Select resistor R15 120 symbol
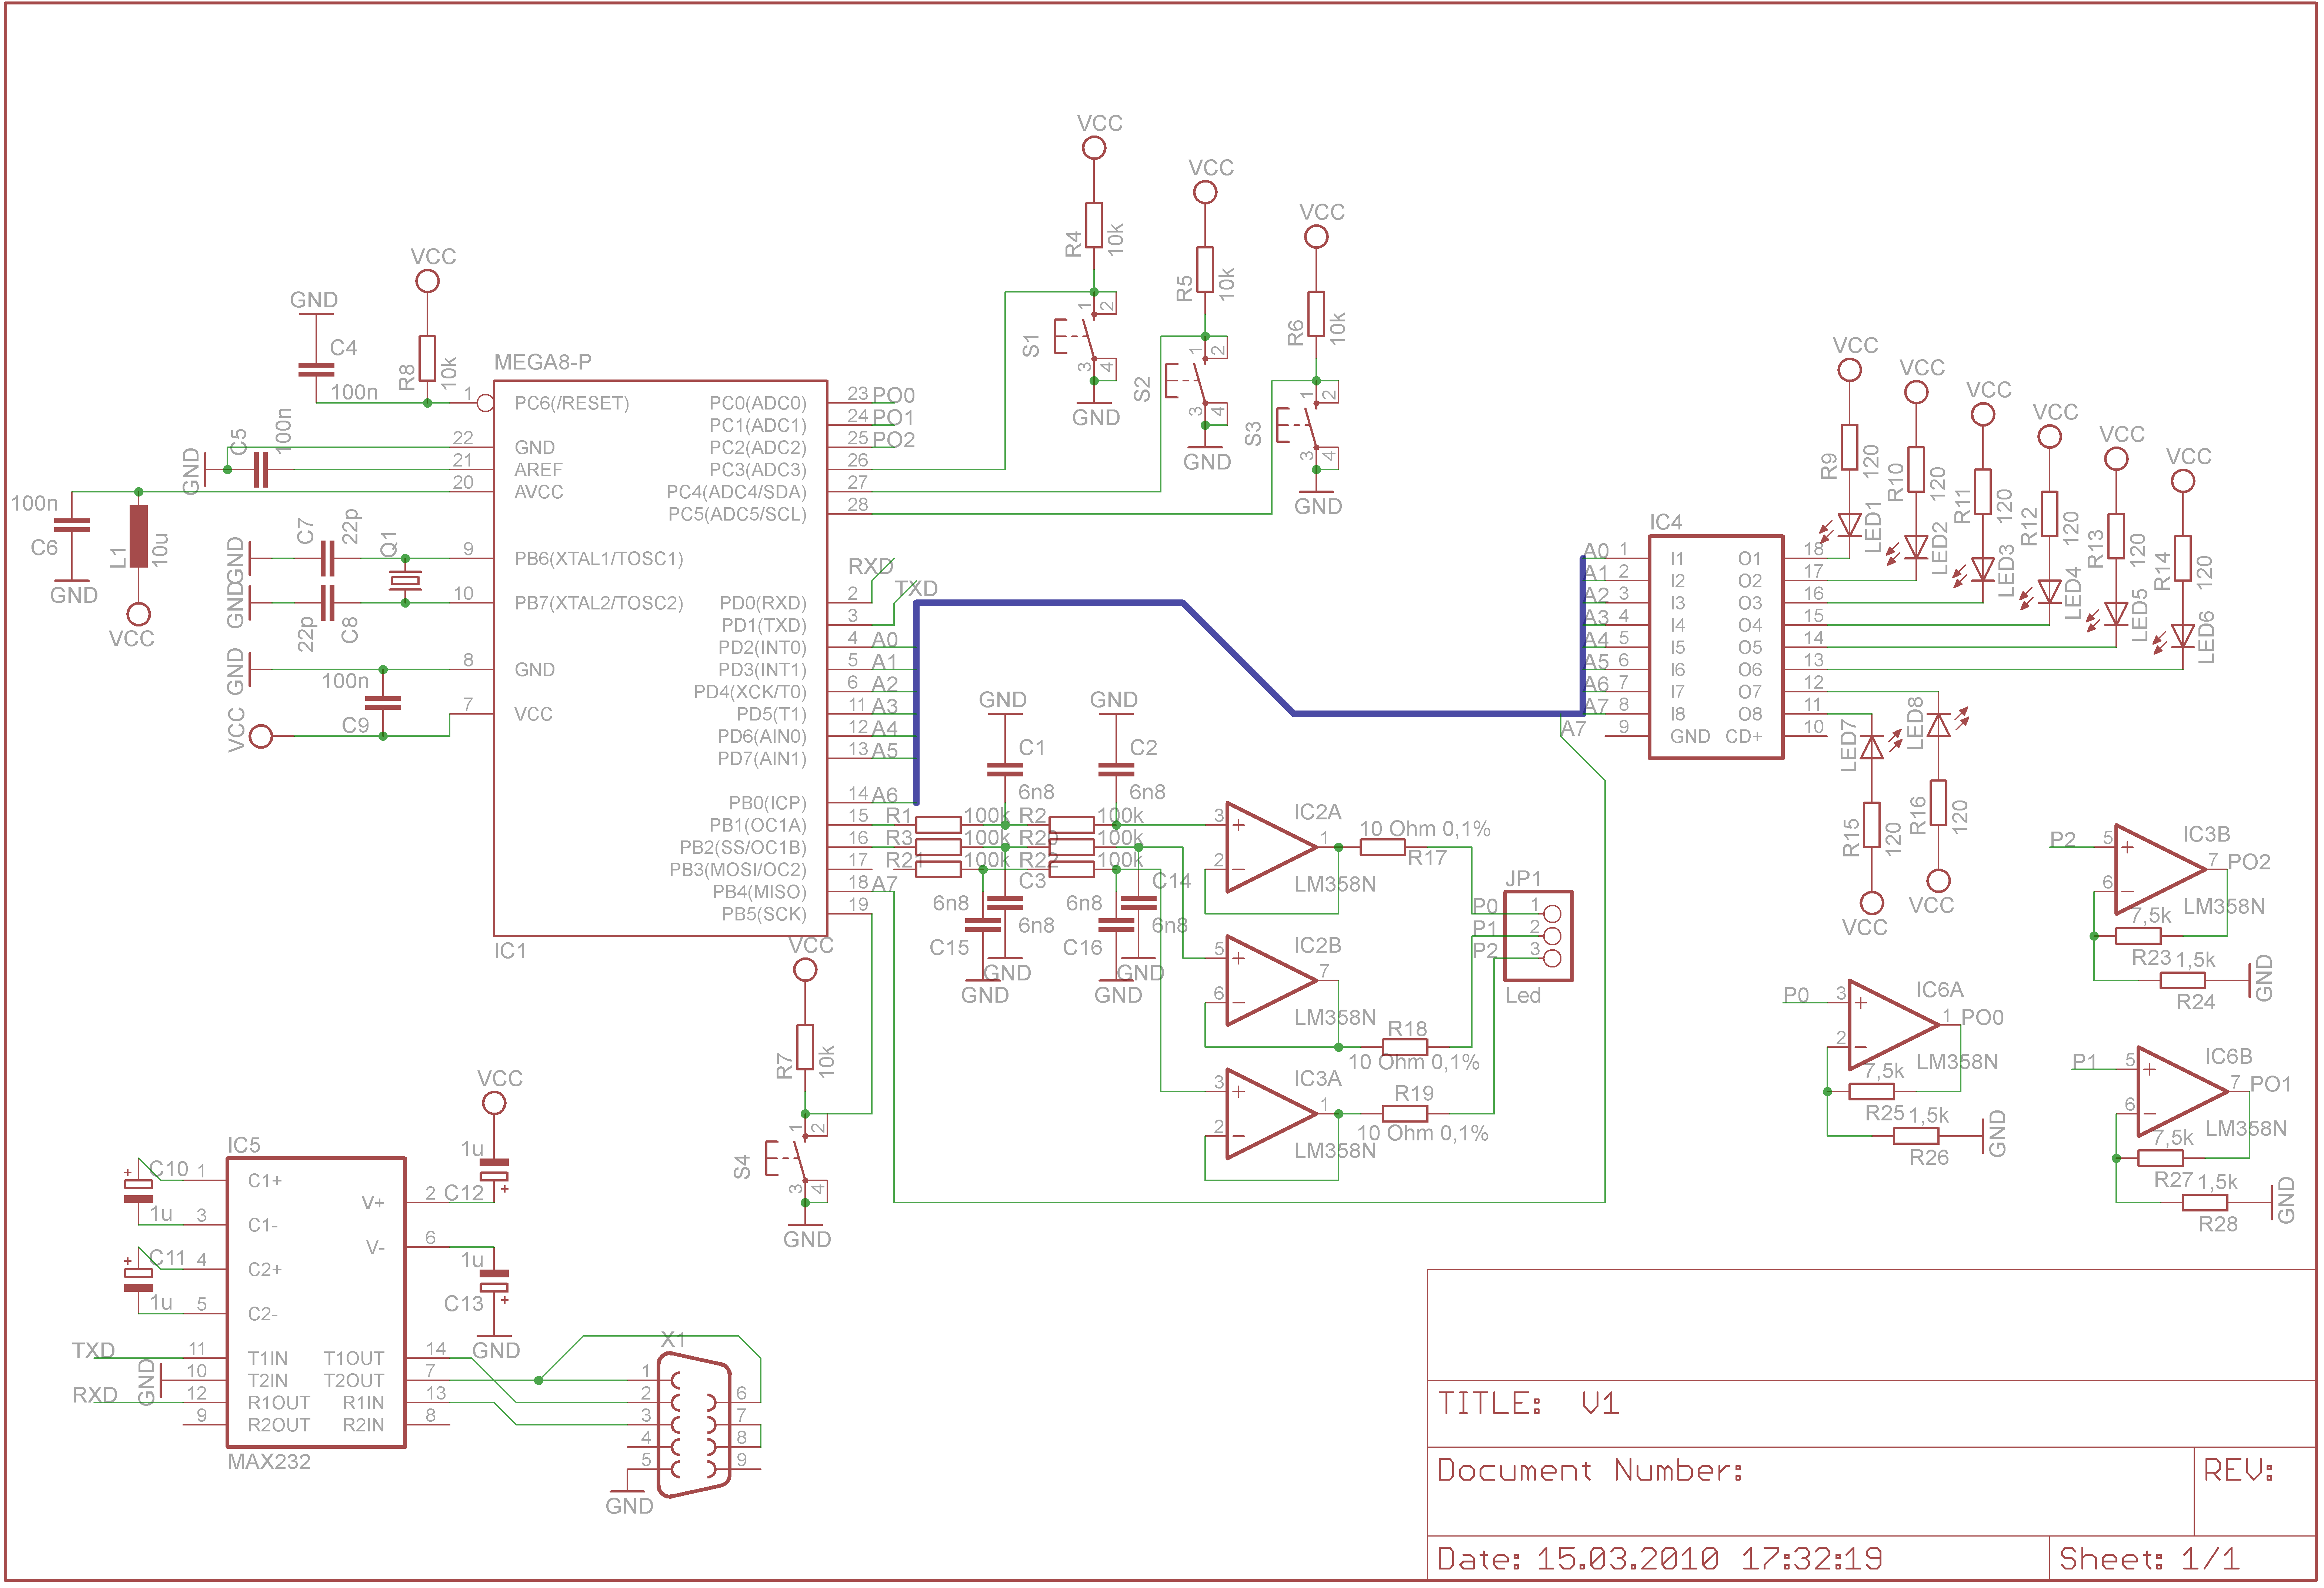The image size is (2324, 1588). click(1872, 825)
